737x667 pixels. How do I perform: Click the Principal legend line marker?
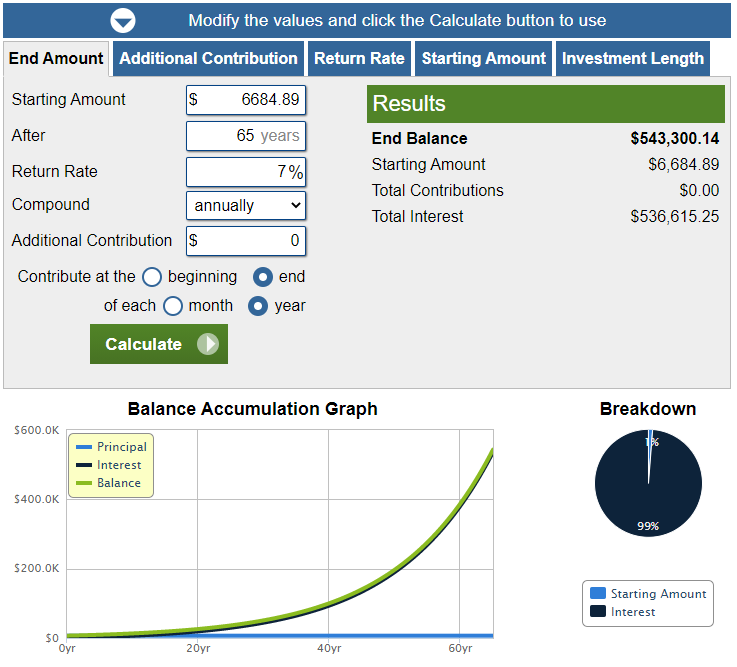click(84, 447)
